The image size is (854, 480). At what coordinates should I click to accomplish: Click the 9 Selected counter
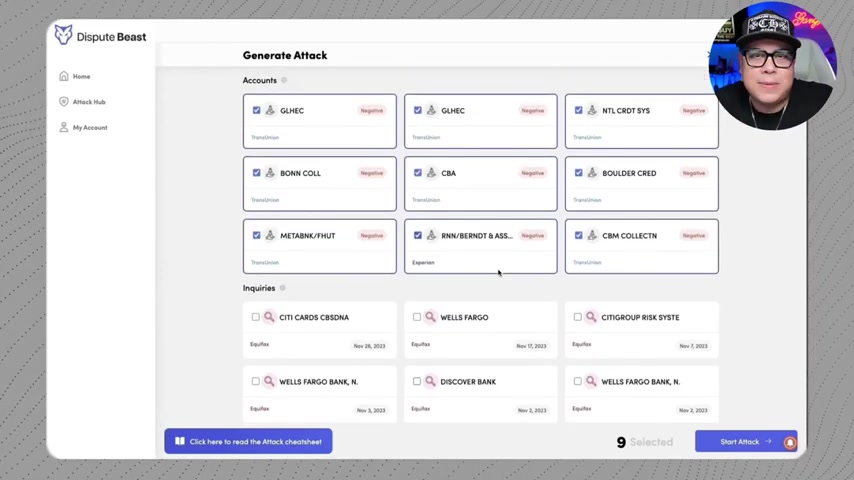pyautogui.click(x=645, y=442)
